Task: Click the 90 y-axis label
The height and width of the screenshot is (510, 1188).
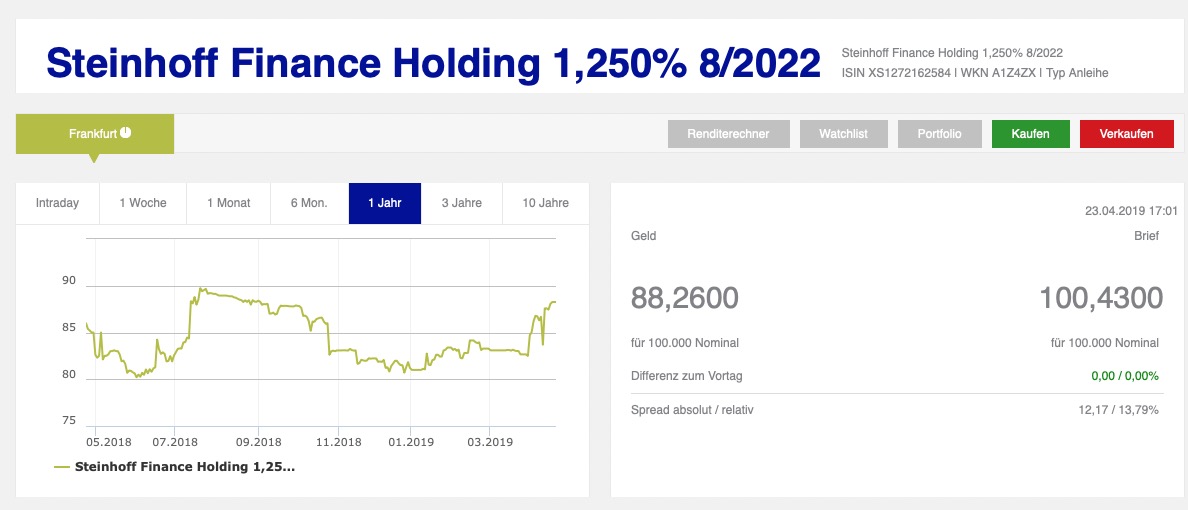Action: (x=69, y=280)
